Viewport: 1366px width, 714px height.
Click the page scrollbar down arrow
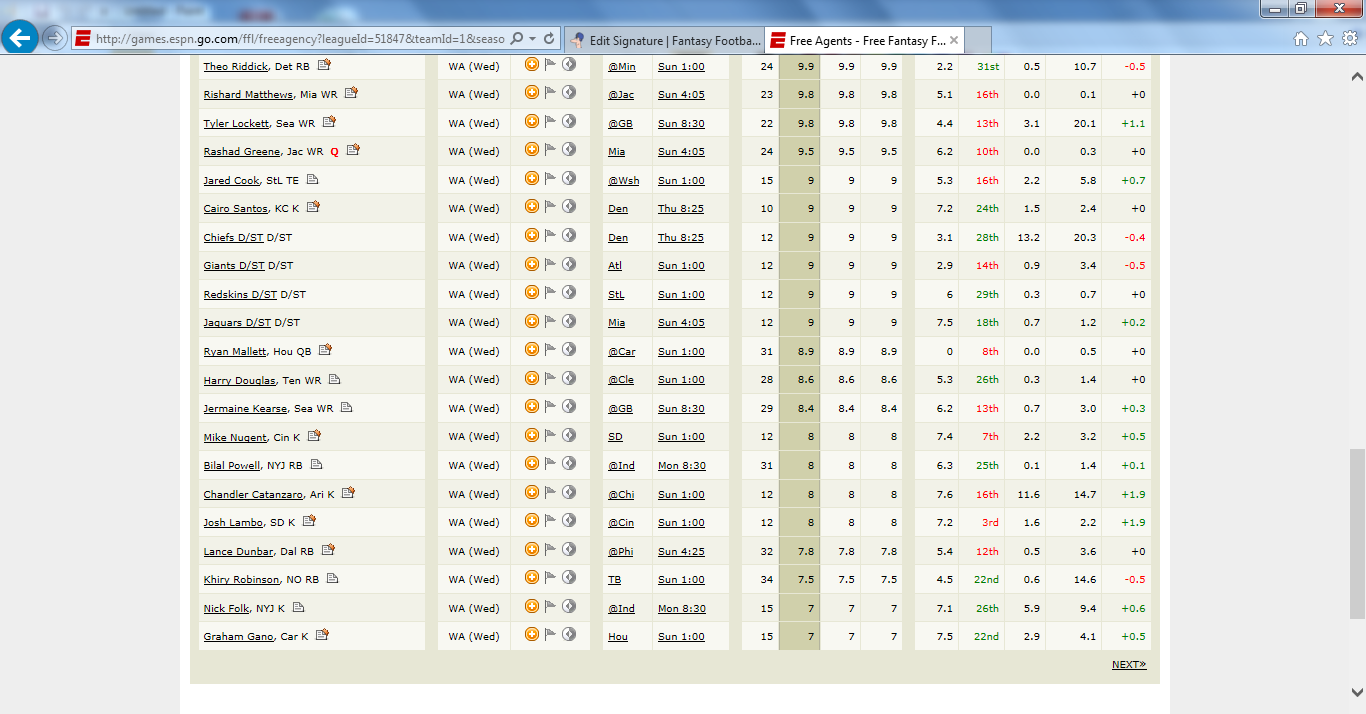pyautogui.click(x=1357, y=692)
